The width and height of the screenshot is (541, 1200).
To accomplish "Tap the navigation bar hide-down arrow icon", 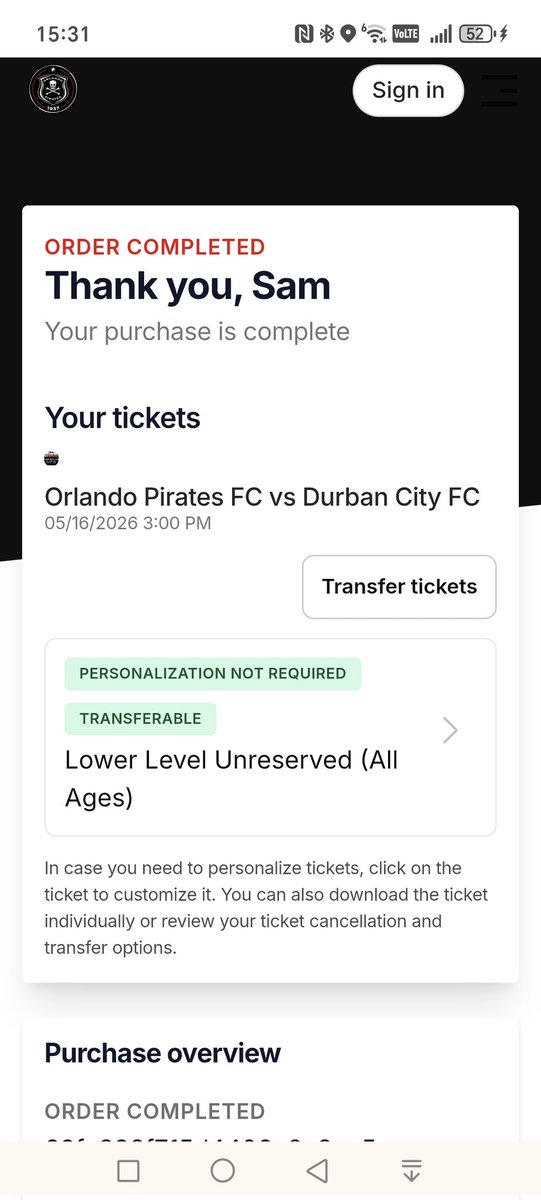I will 411,1171.
